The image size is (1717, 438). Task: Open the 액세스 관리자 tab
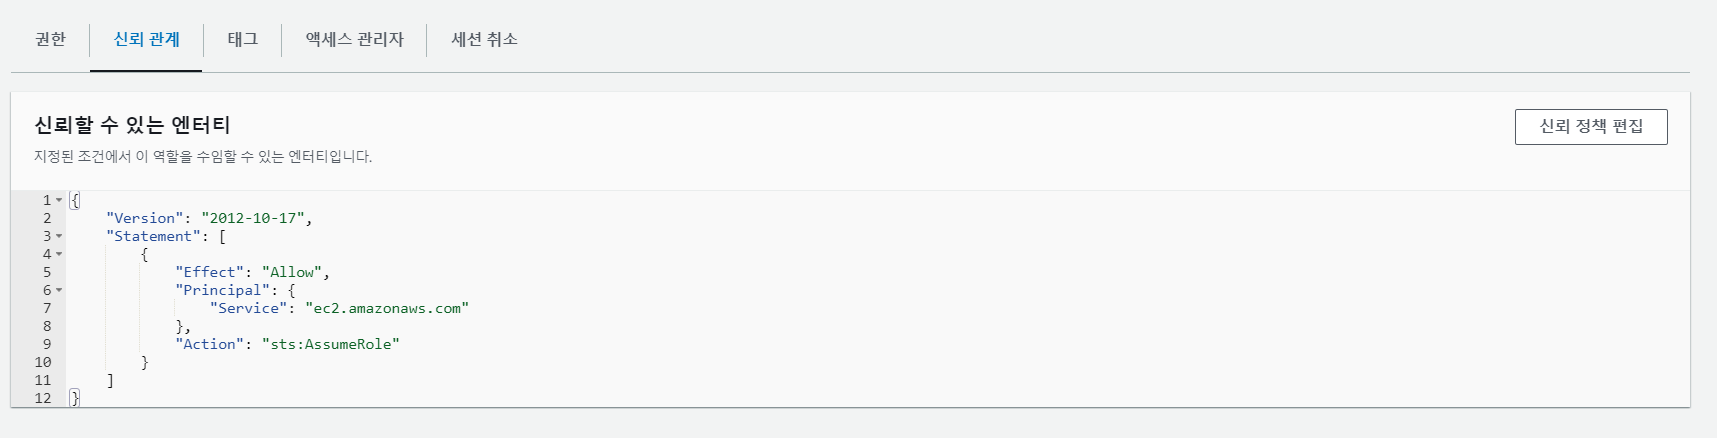[354, 39]
